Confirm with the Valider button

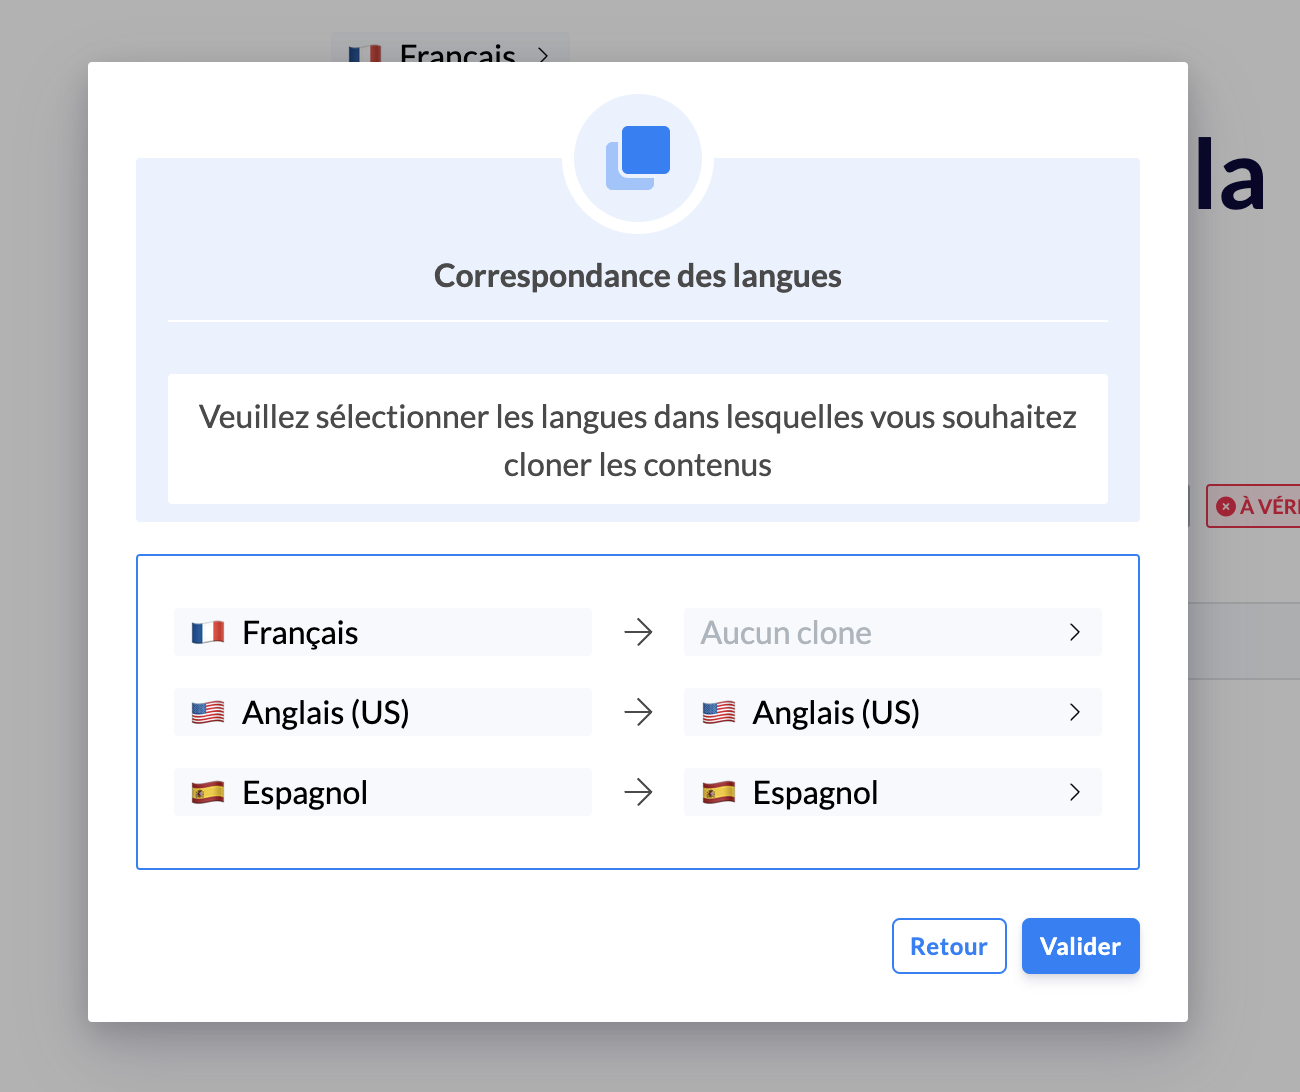tap(1080, 946)
